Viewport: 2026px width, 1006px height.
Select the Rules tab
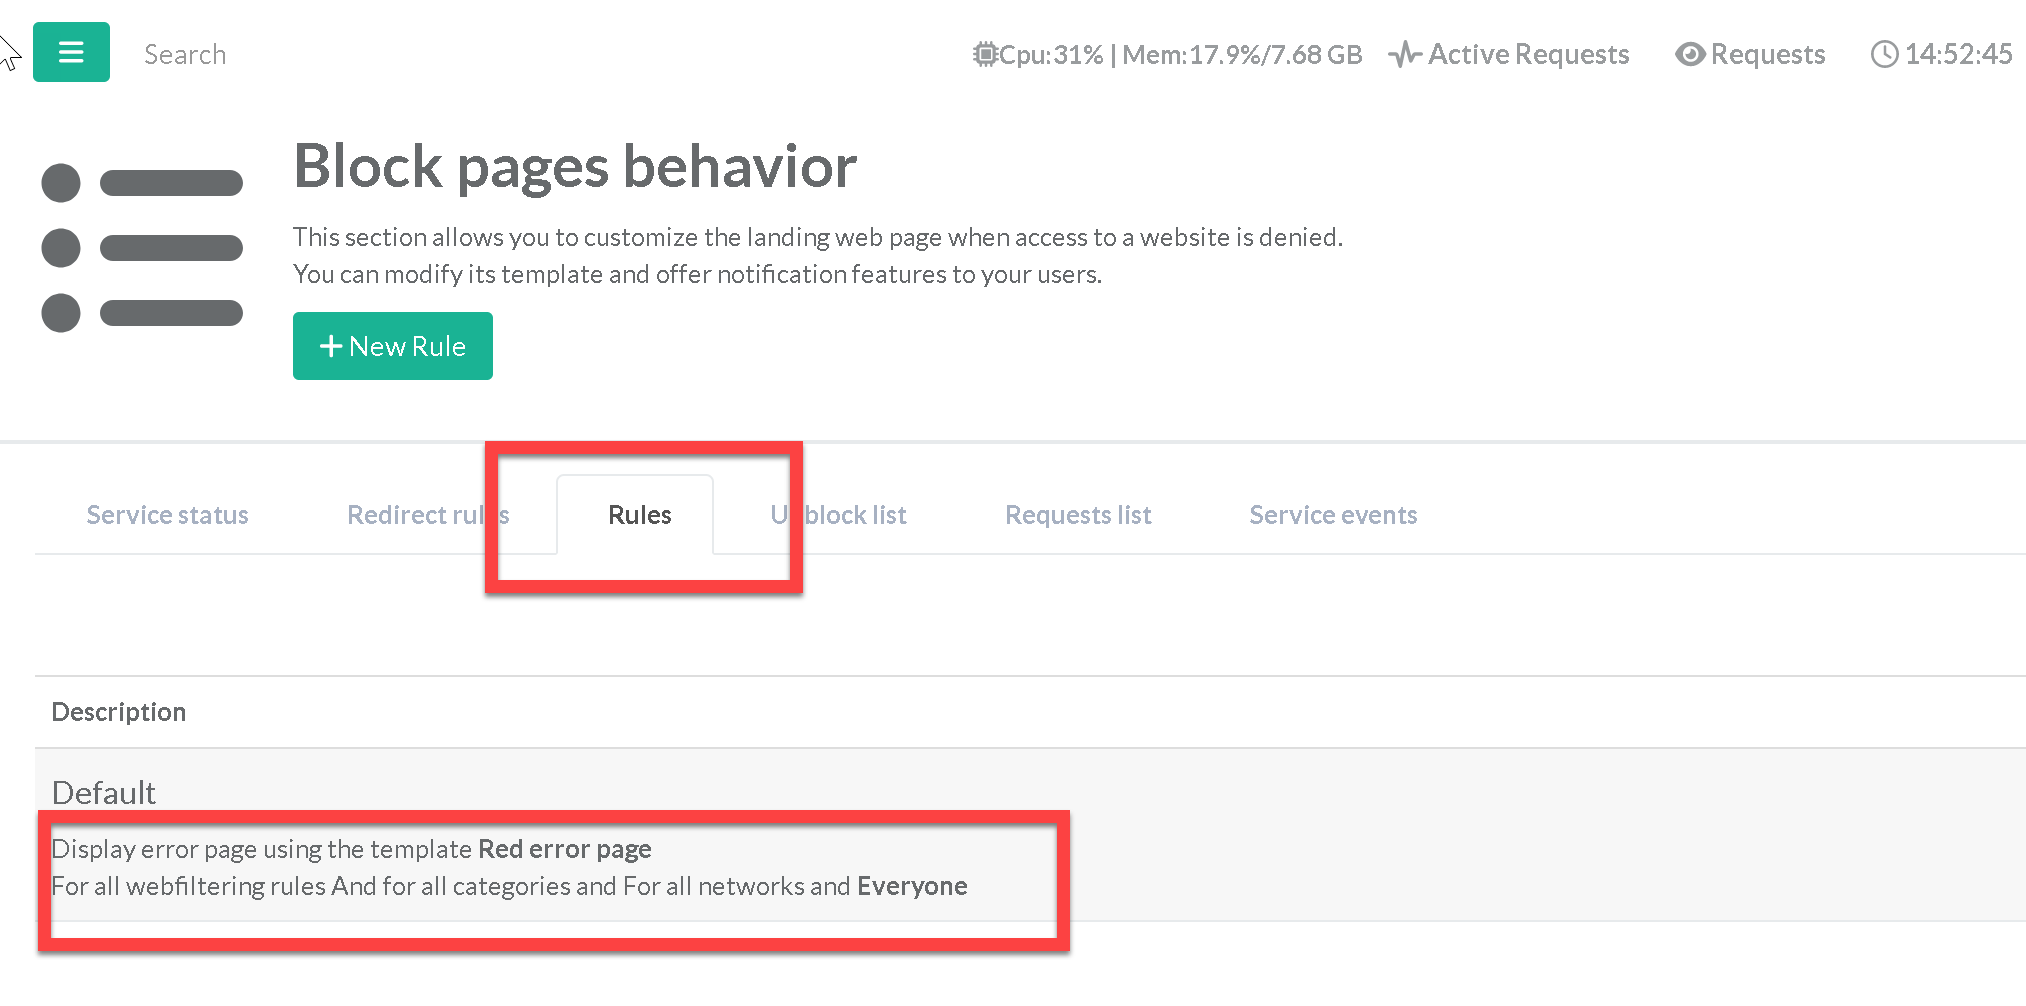pos(639,515)
